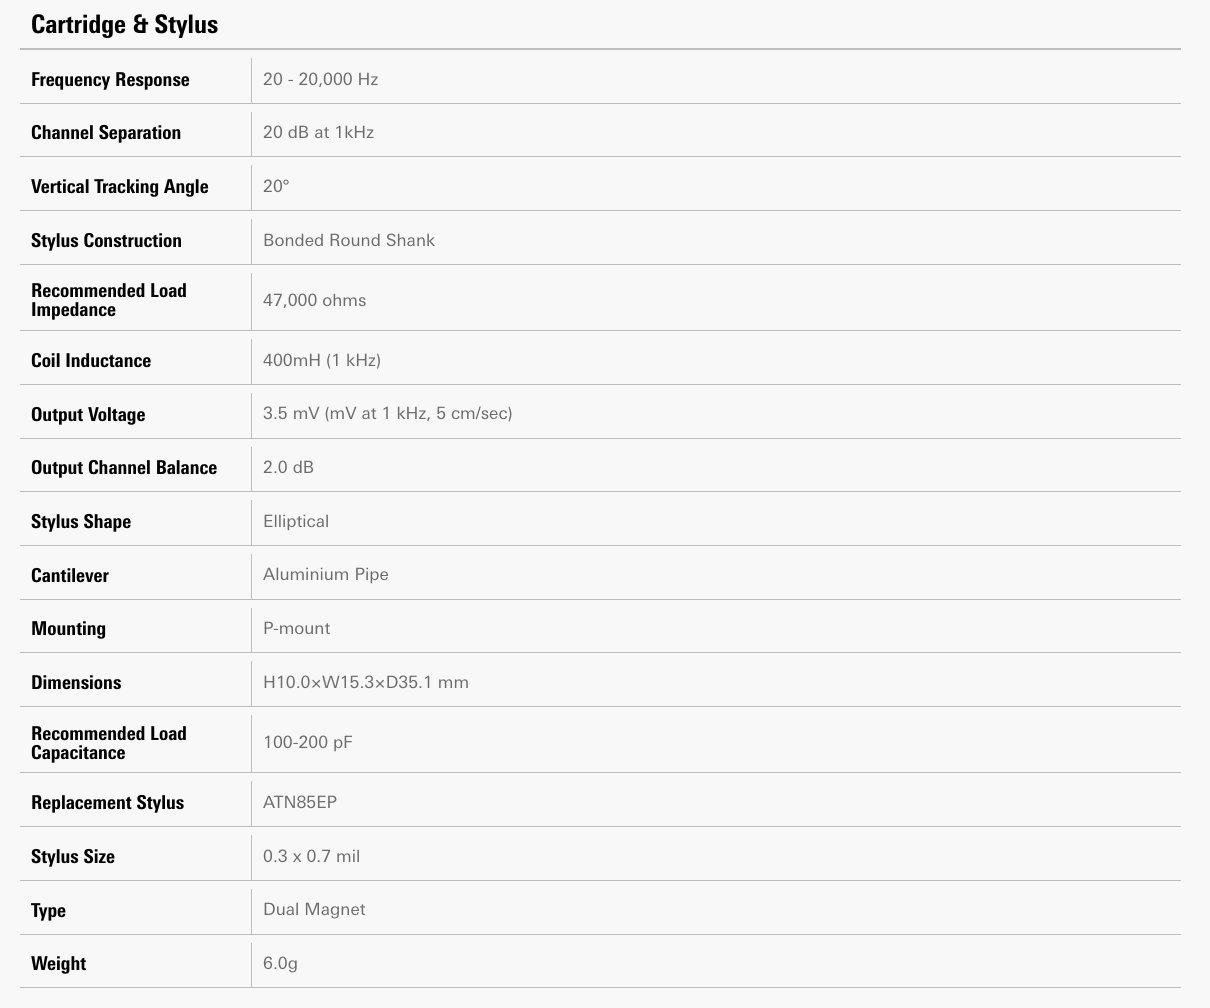The width and height of the screenshot is (1210, 1008).
Task: Click the Frequency Response label
Action: 110,80
